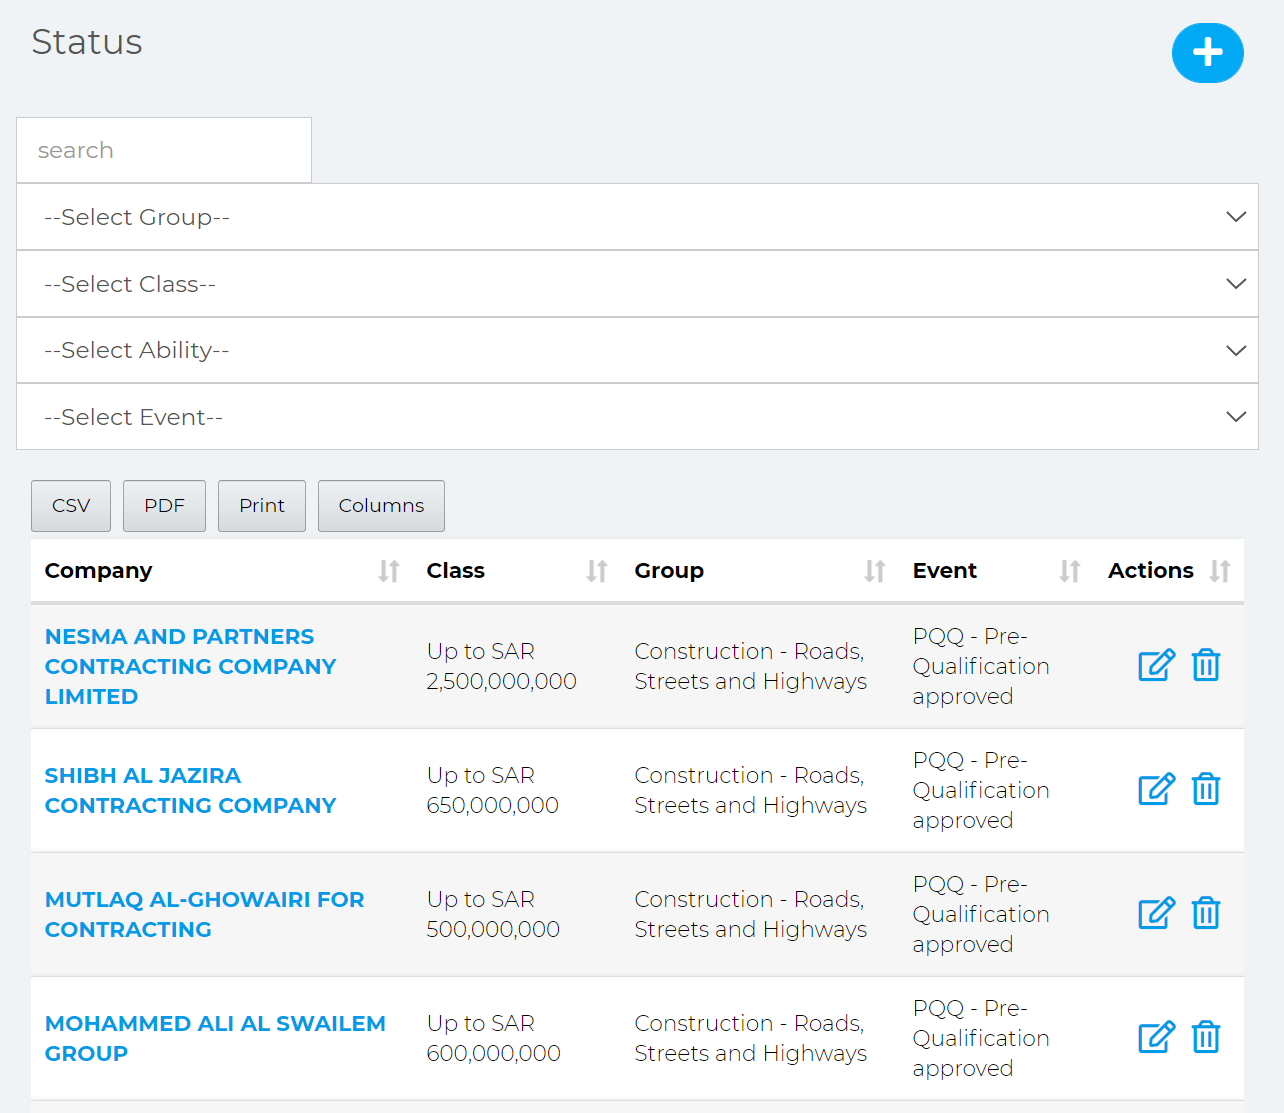The width and height of the screenshot is (1284, 1113).
Task: Export the table as PDF
Action: (164, 506)
